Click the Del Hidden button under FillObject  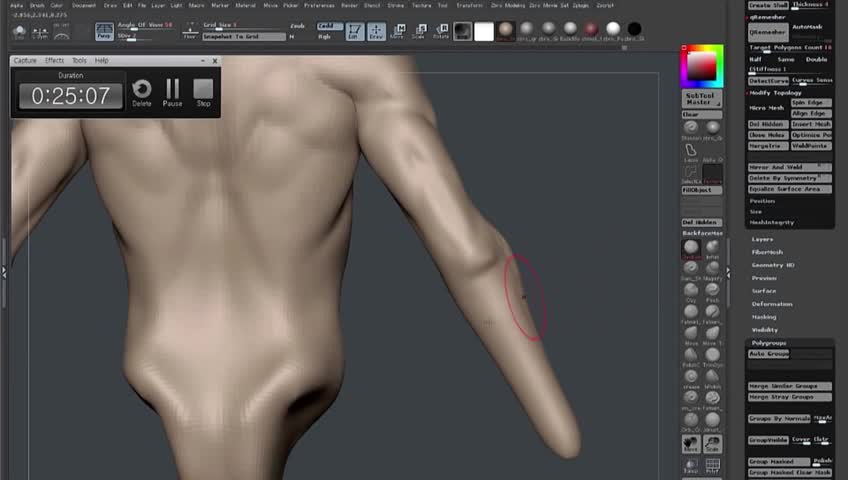(701, 222)
